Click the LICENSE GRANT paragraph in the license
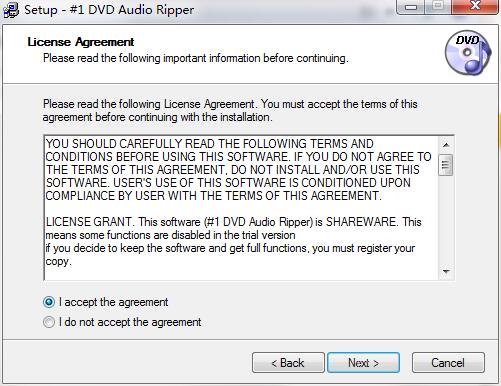Viewport: 501px width, 386px height. 233,242
